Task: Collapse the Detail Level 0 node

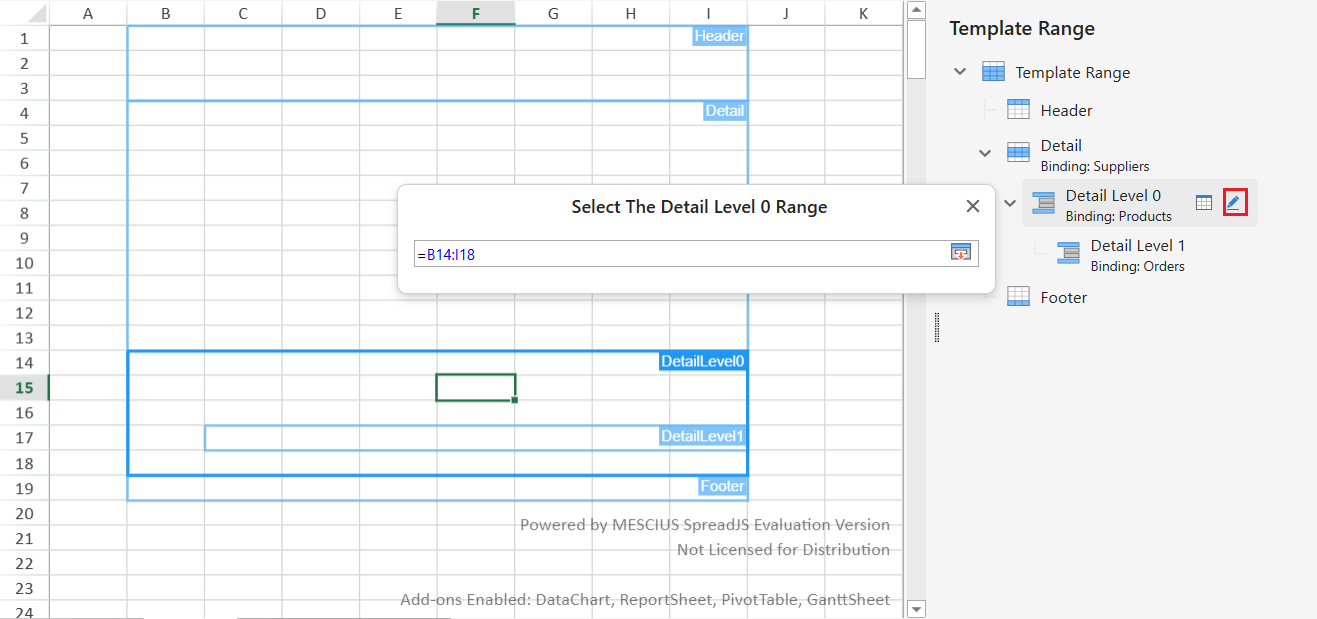Action: tap(1010, 204)
